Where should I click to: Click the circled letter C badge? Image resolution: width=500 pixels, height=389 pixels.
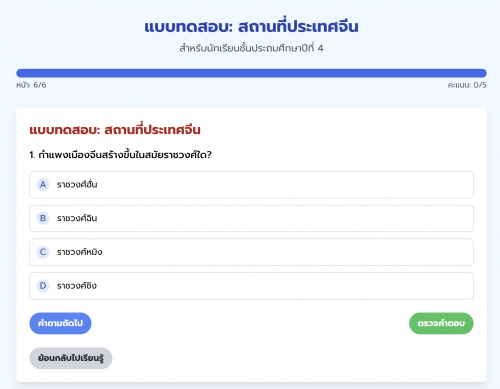pyautogui.click(x=43, y=252)
